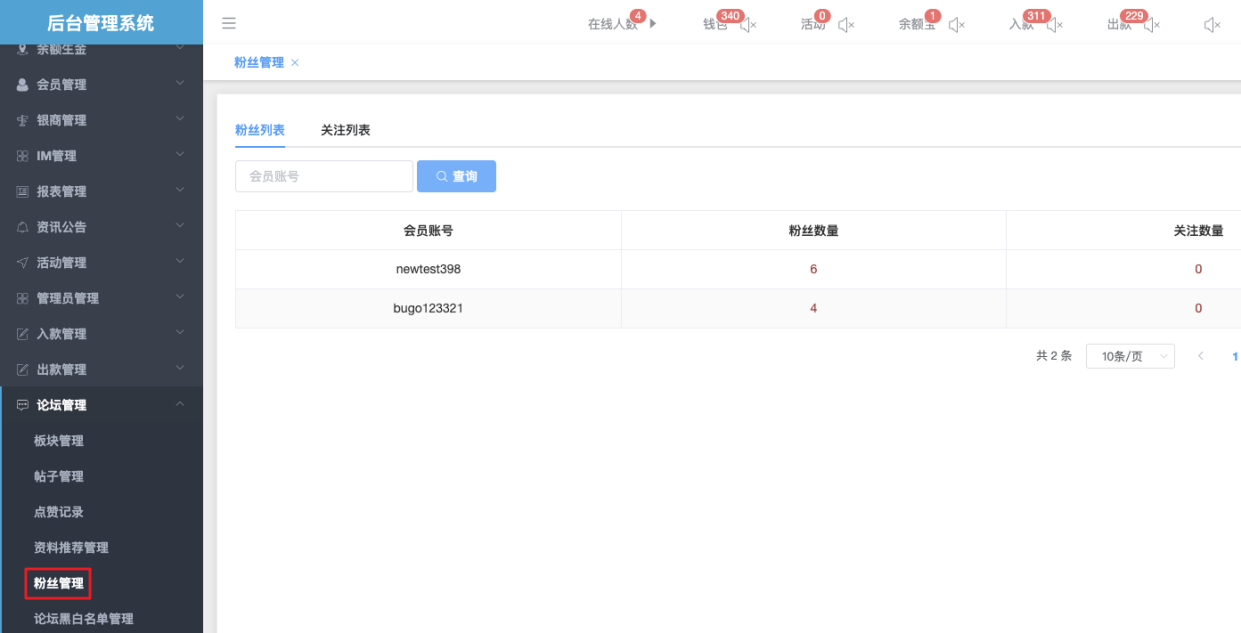Click the 入款 speaker mute icon
Viewport: 1241px width, 633px height.
[x=1054, y=25]
